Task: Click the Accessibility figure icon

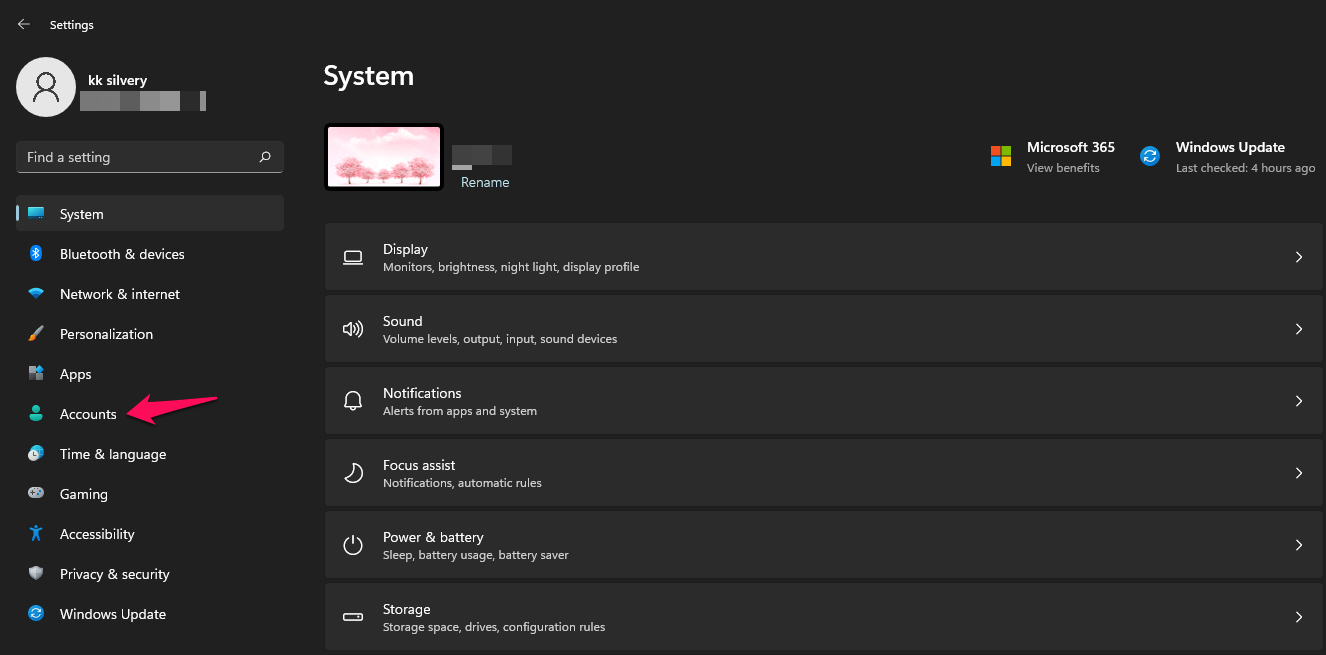Action: (36, 533)
